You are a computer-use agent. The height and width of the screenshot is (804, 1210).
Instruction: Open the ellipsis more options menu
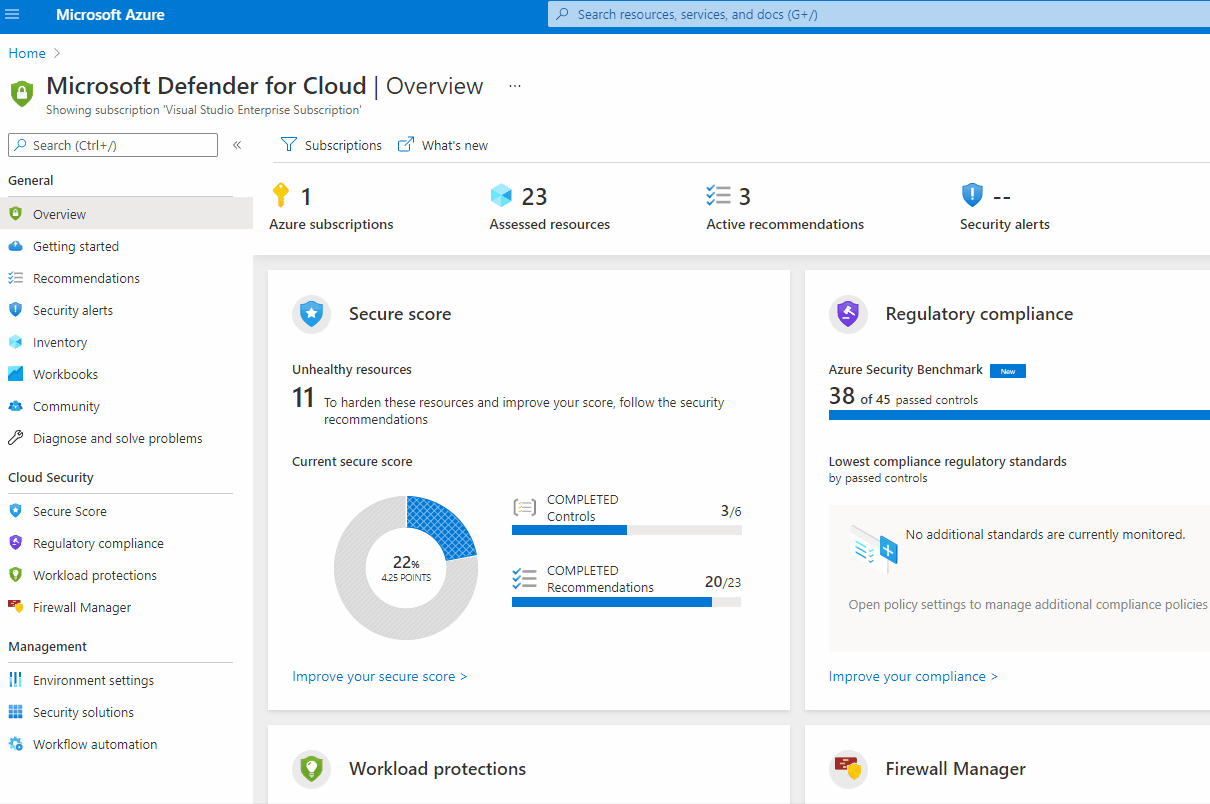click(x=515, y=86)
